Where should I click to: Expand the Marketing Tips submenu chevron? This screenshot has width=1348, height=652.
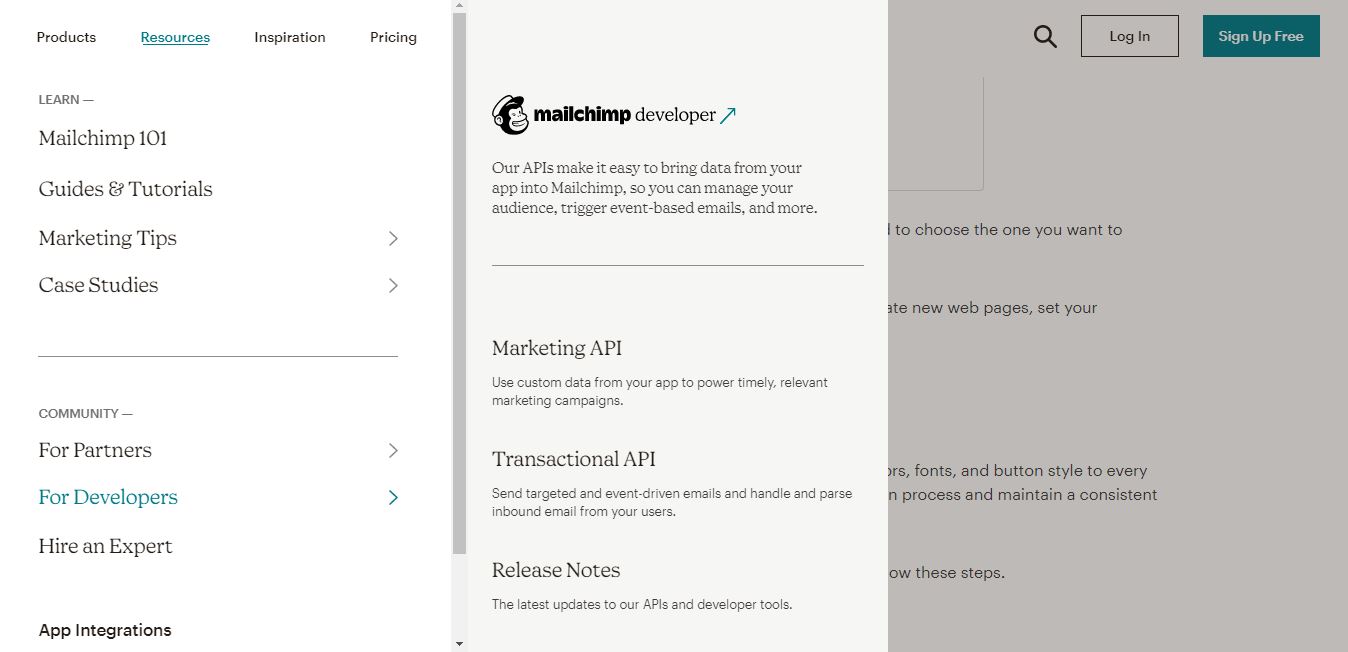[393, 238]
